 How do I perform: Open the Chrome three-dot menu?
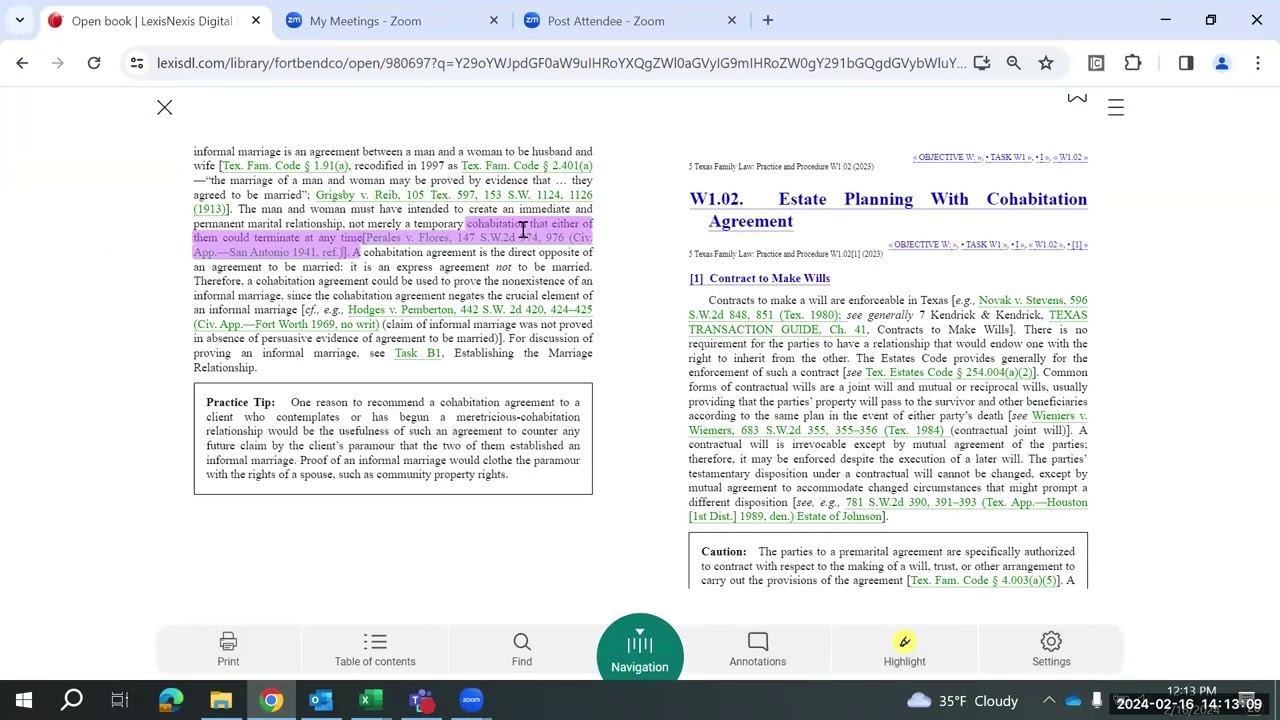coord(1257,63)
